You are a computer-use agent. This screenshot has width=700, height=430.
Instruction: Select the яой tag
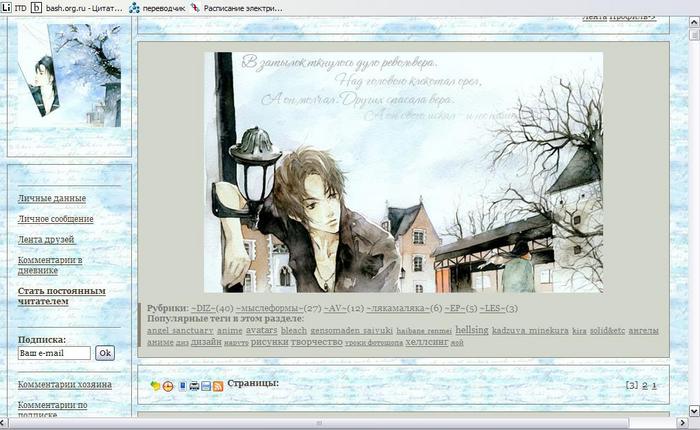pos(457,343)
